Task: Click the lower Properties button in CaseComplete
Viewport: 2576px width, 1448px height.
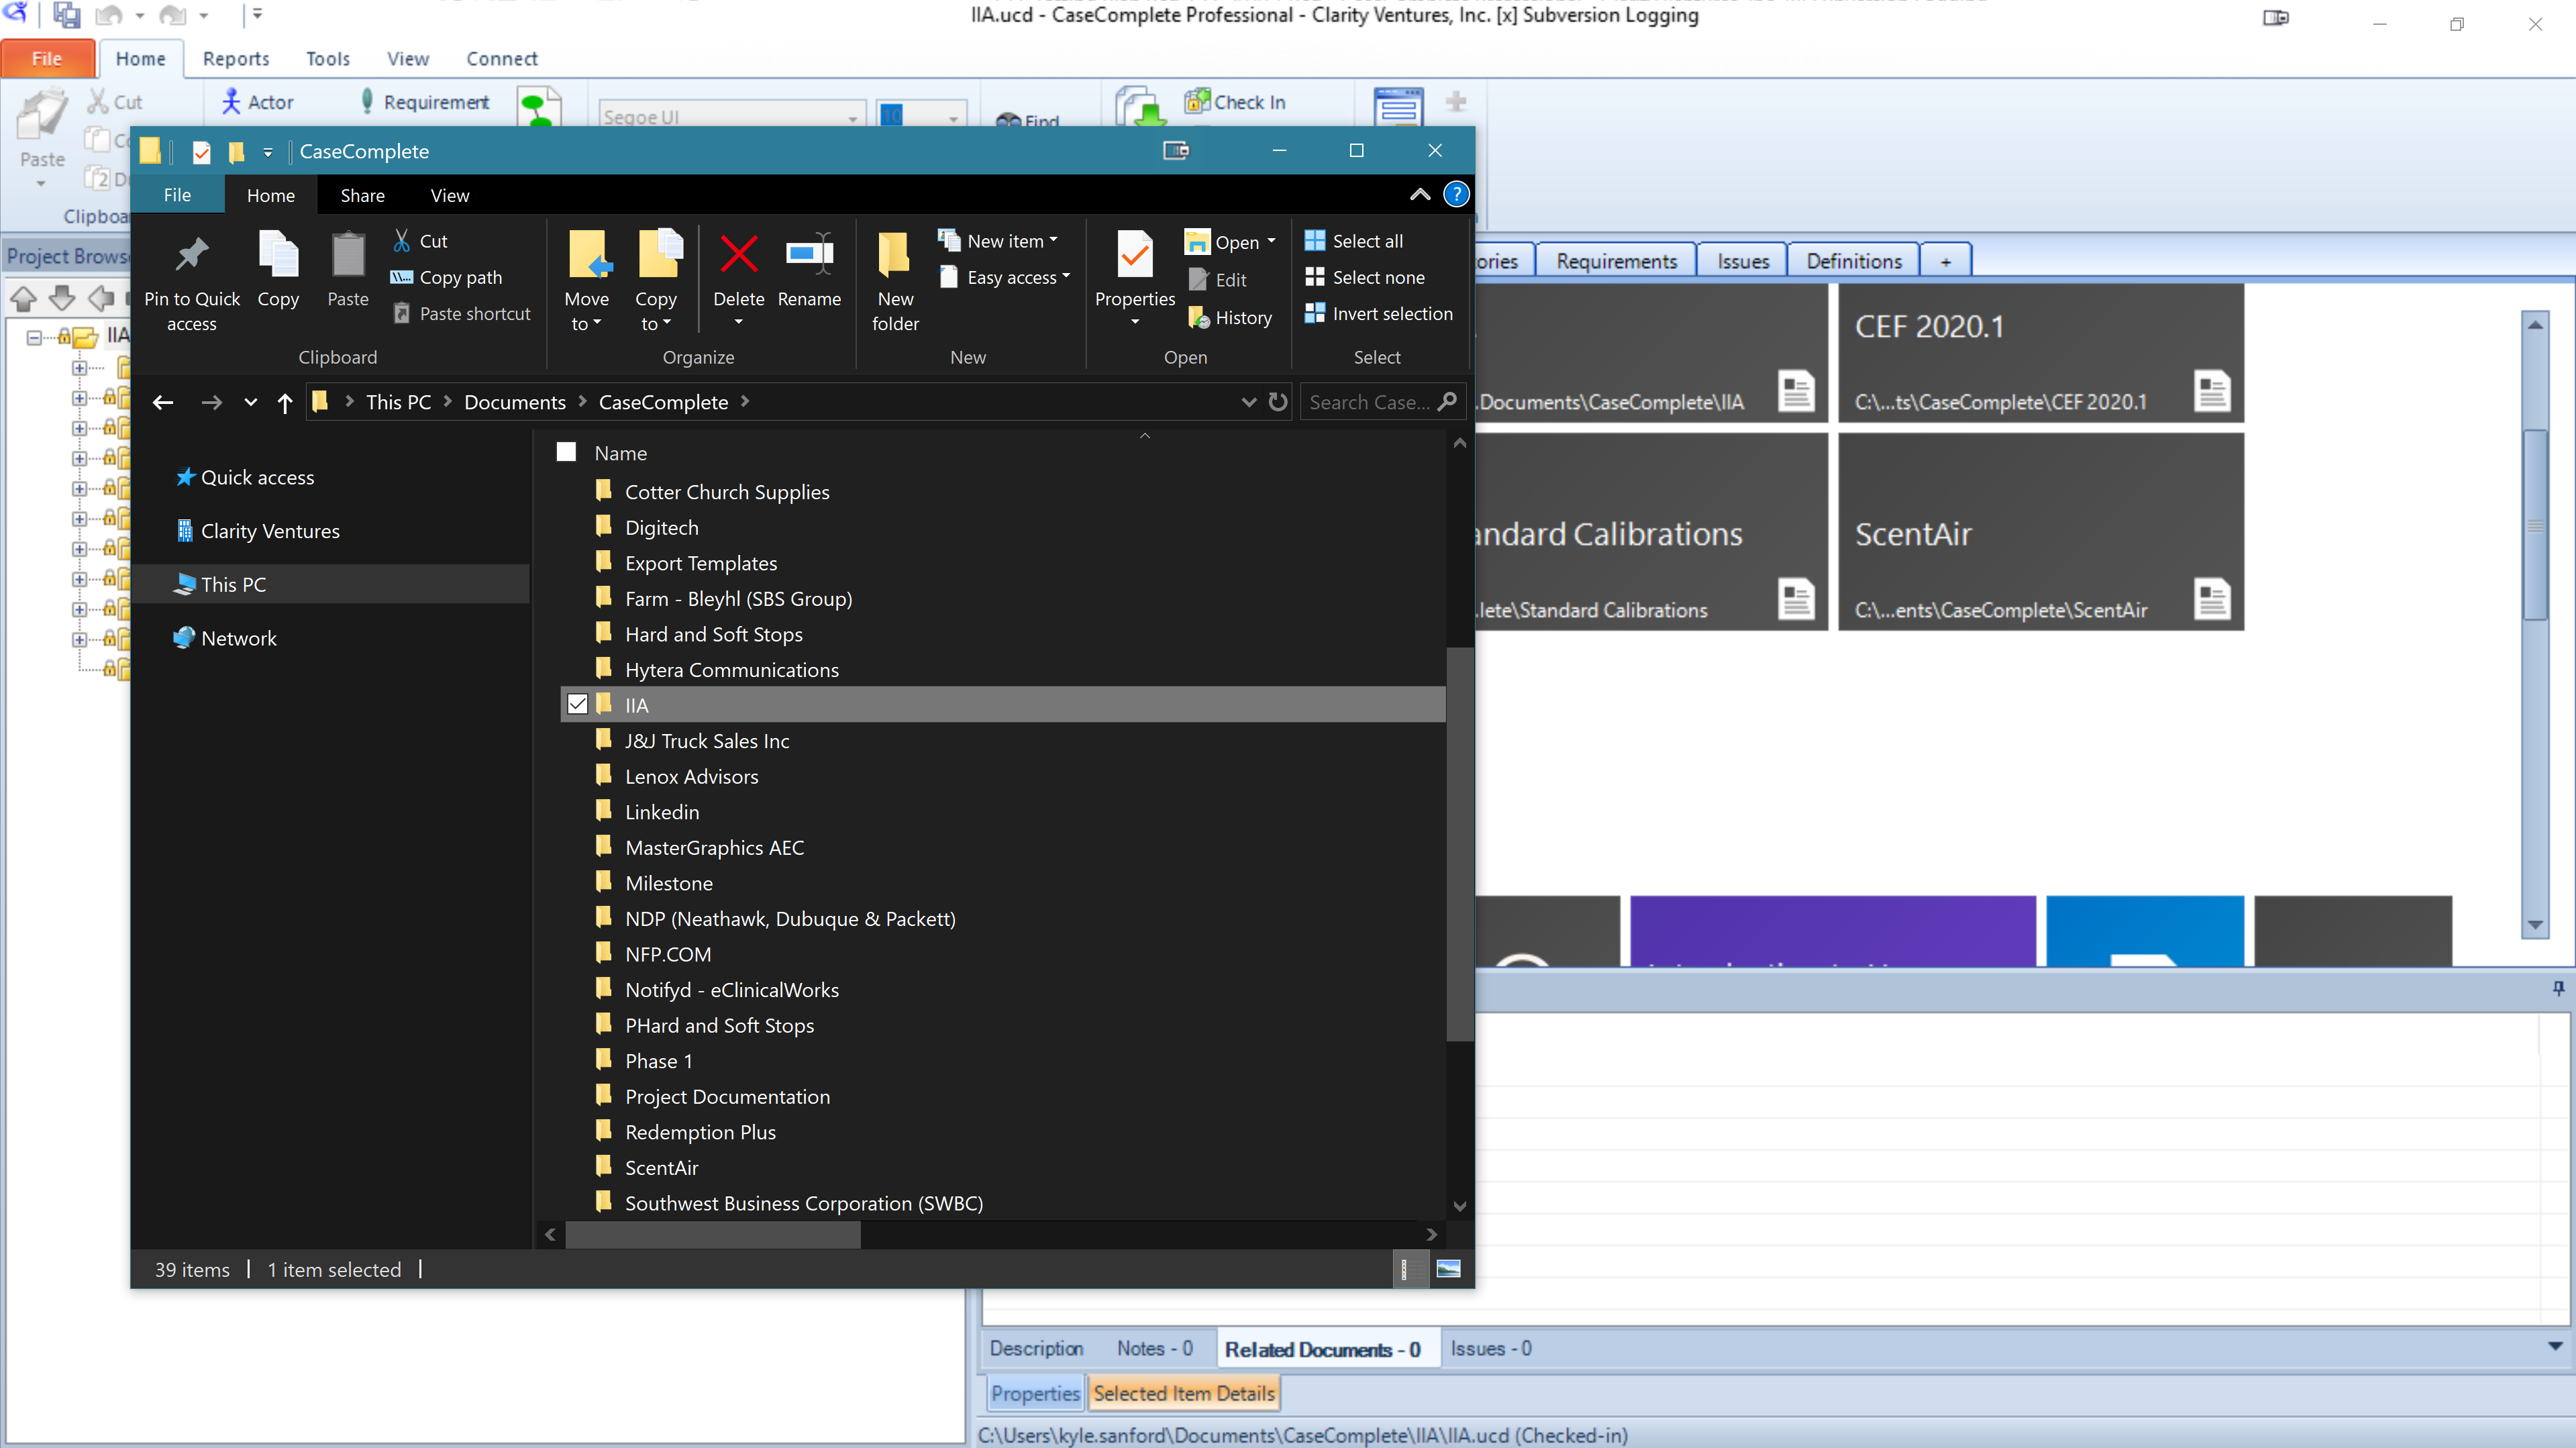Action: pyautogui.click(x=1035, y=1393)
